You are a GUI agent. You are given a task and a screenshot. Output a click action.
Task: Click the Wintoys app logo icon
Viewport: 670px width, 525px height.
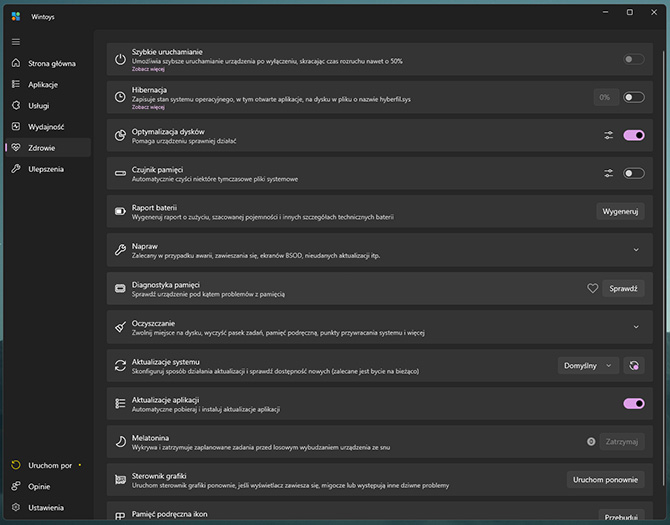coord(16,17)
